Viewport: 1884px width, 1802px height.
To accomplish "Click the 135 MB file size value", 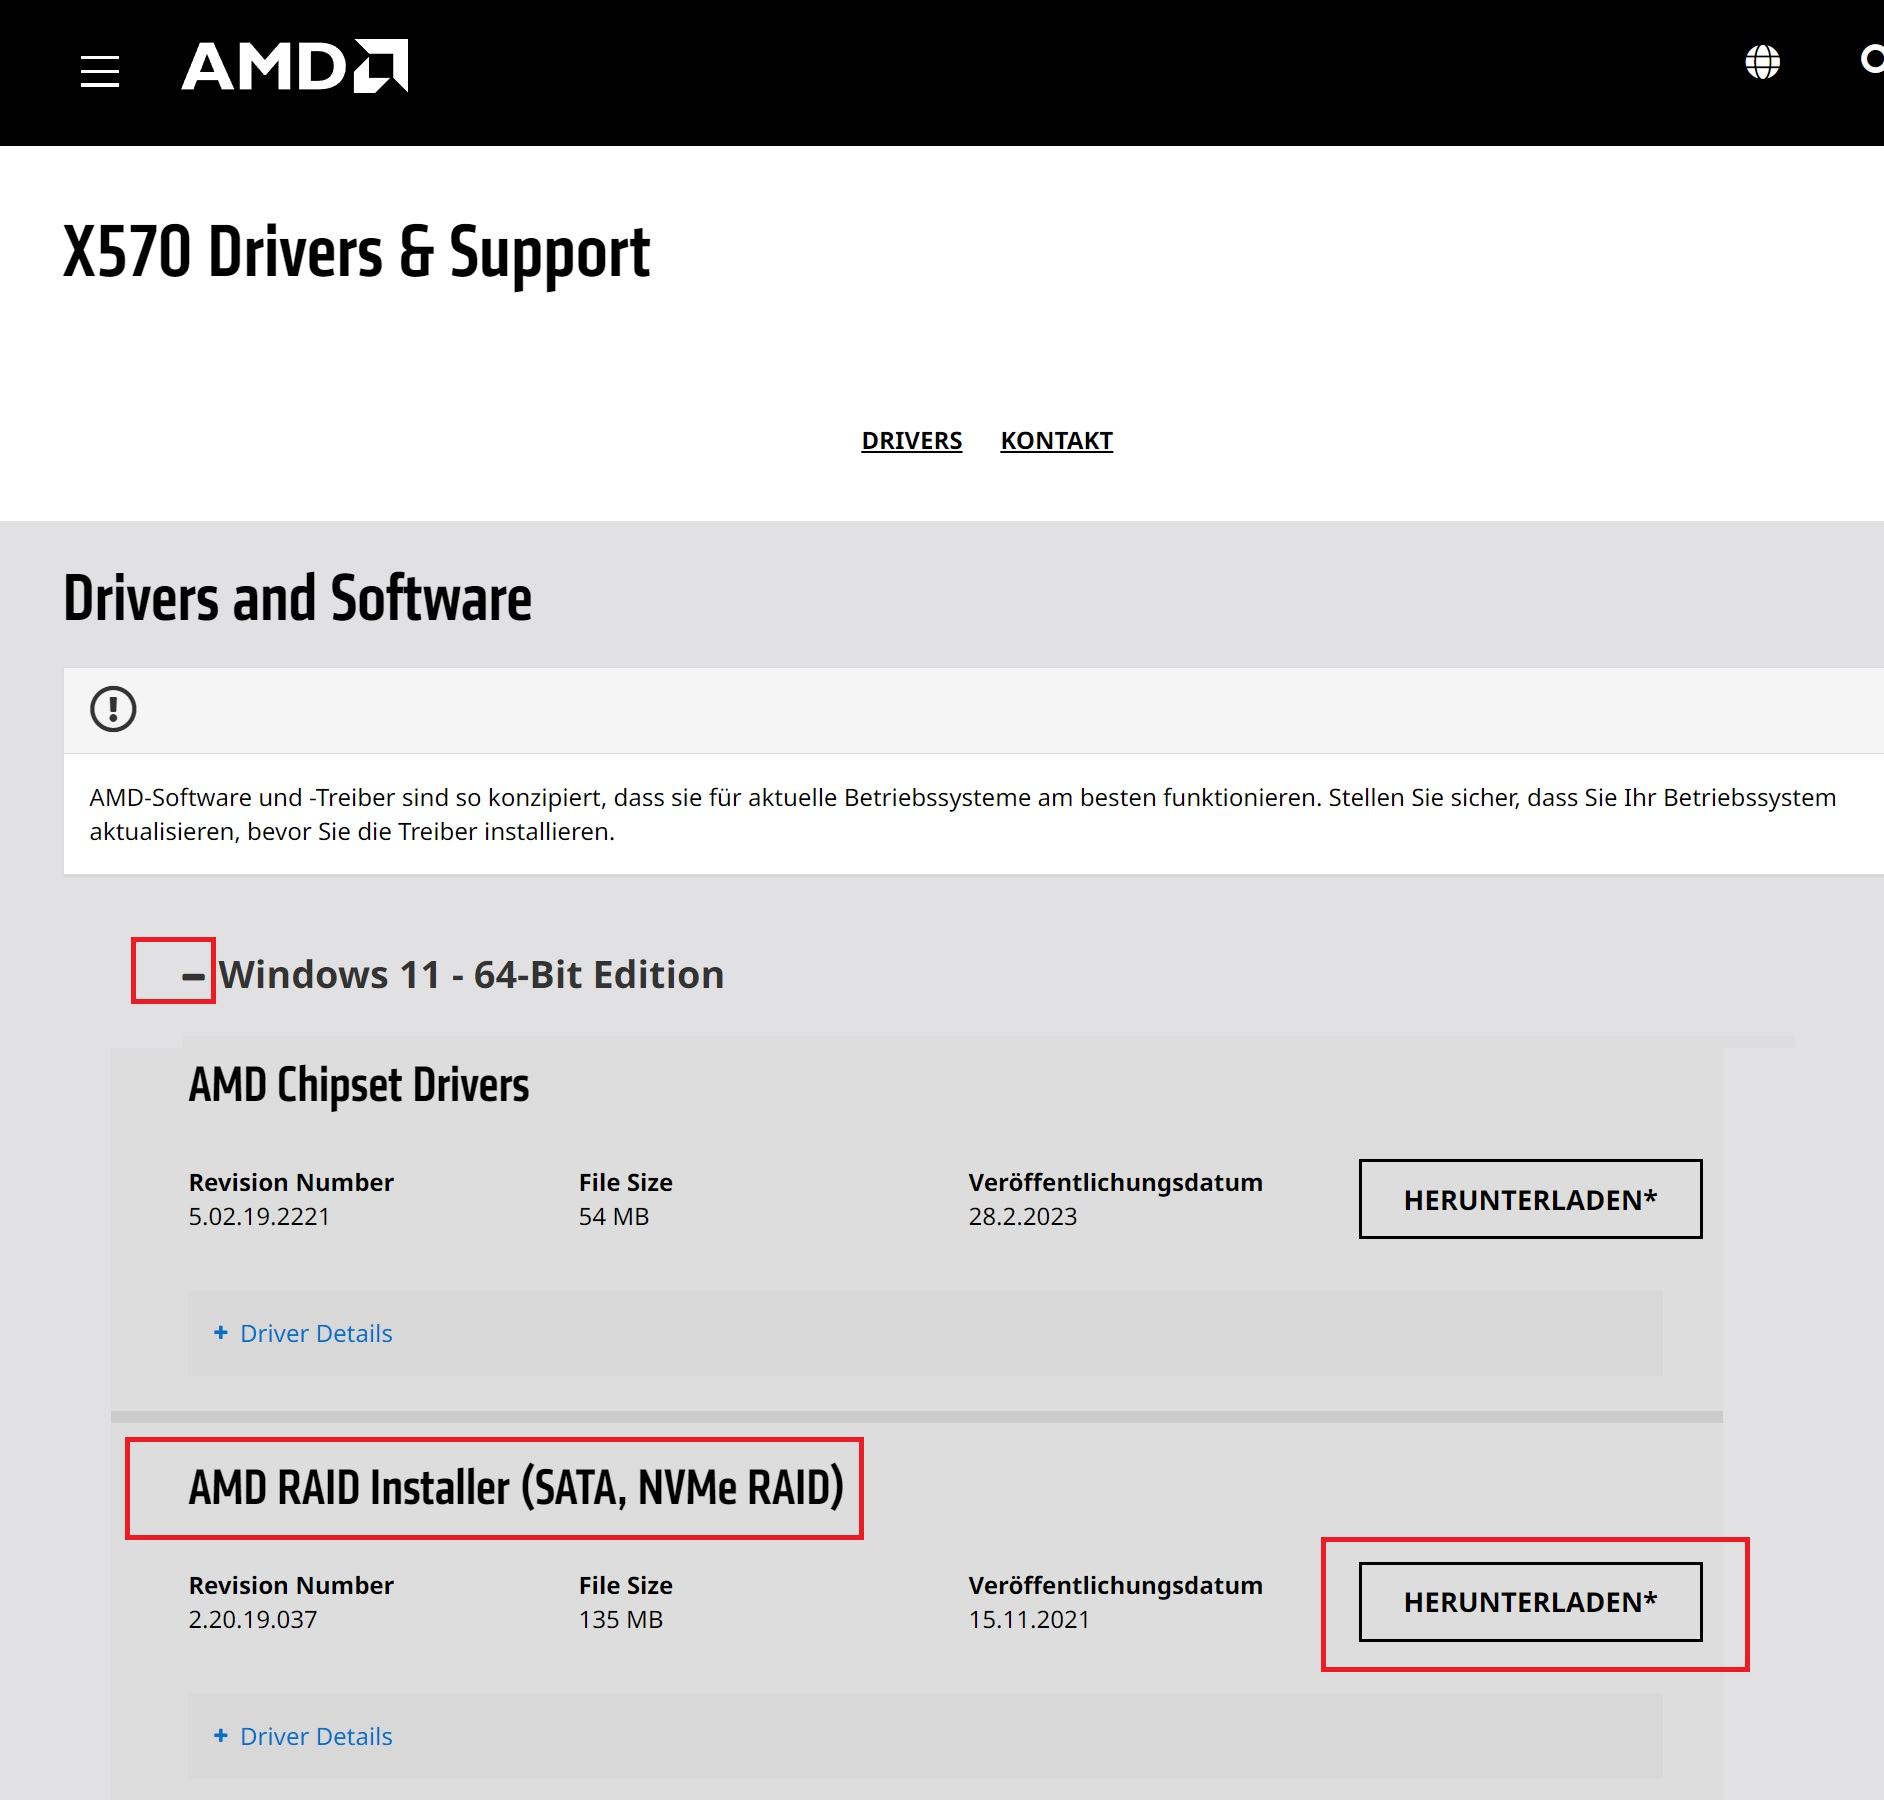I will tap(621, 1619).
